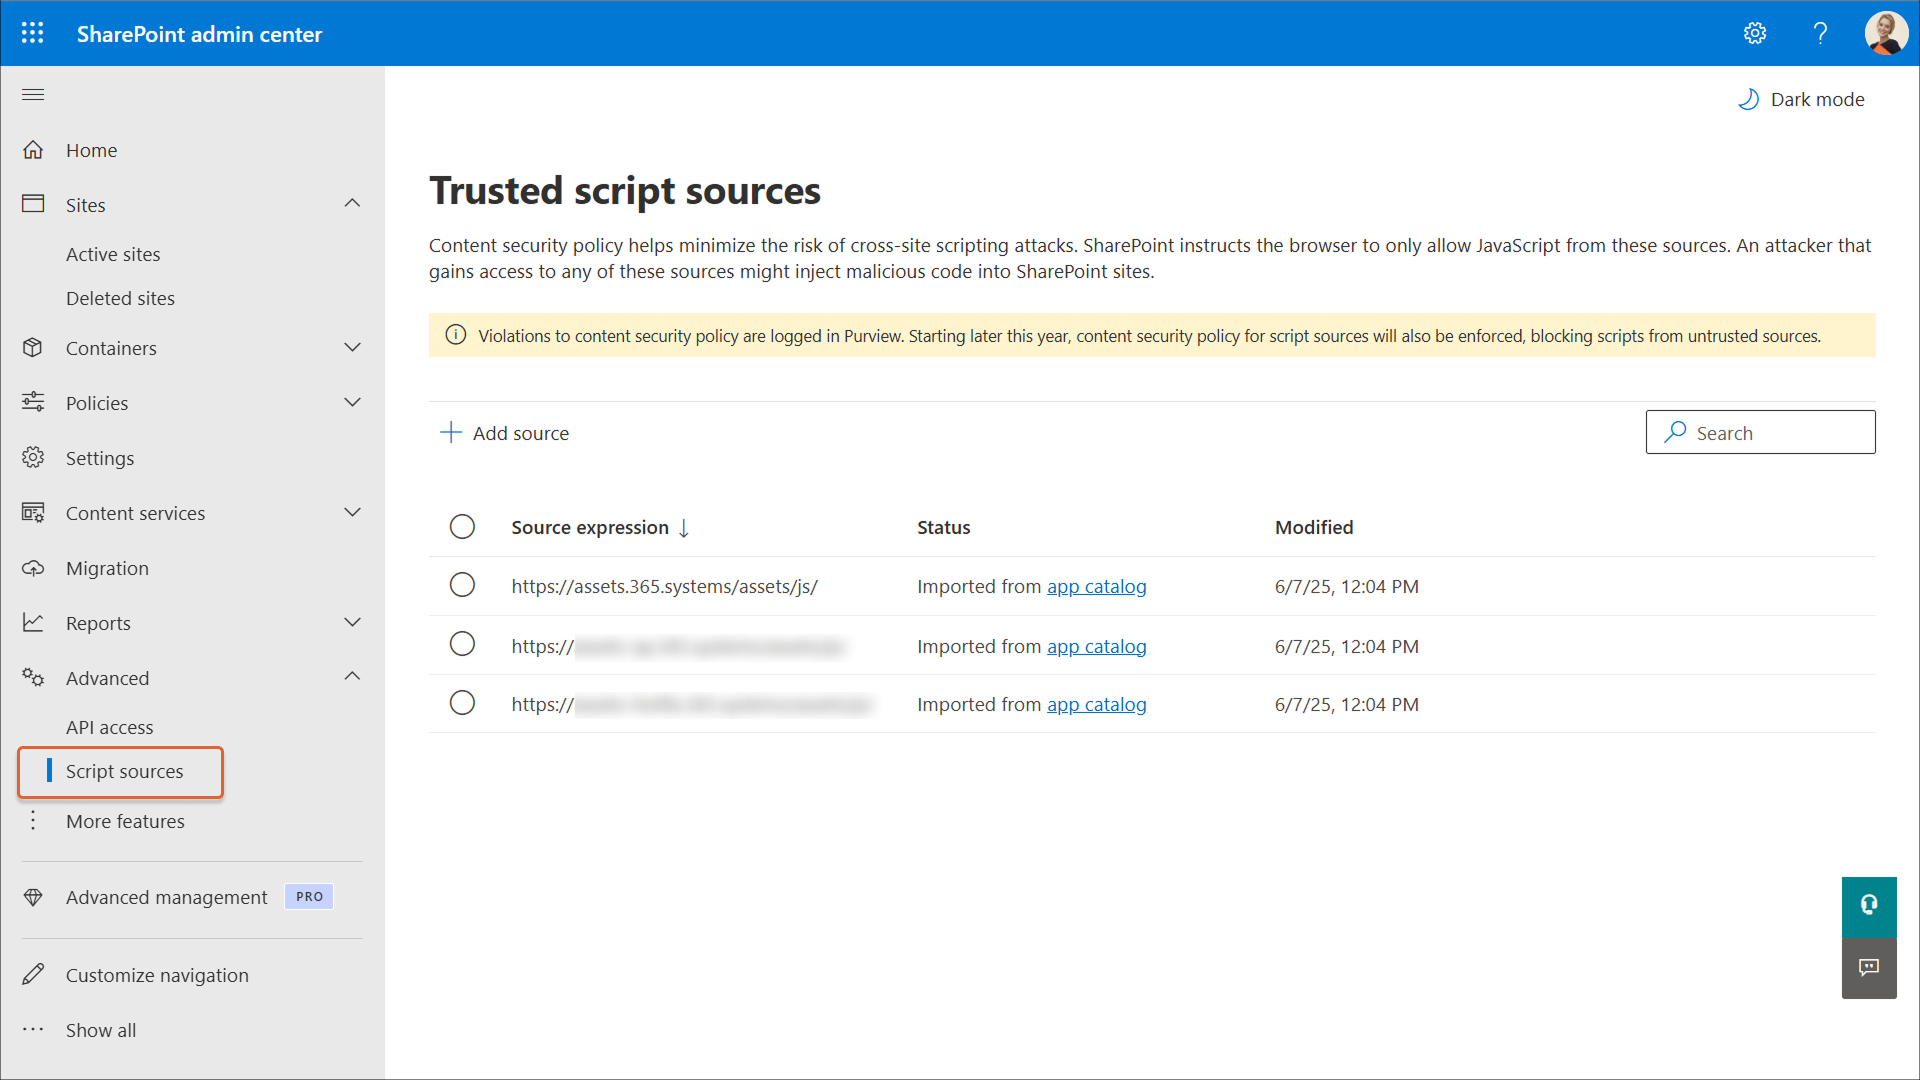Select the last source row radio
The height and width of the screenshot is (1080, 1920).
(x=462, y=703)
